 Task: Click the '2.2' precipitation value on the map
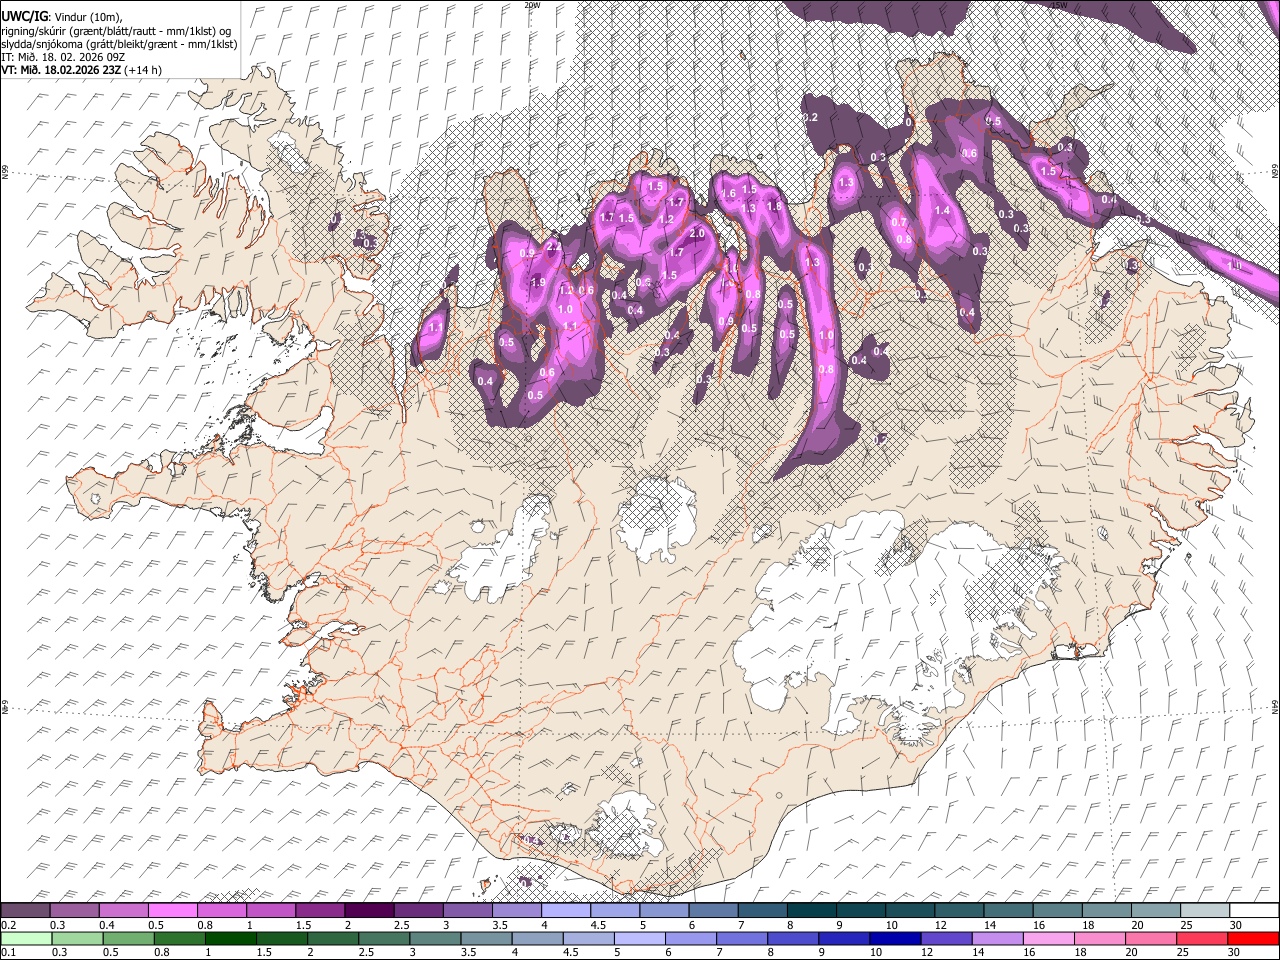click(553, 246)
